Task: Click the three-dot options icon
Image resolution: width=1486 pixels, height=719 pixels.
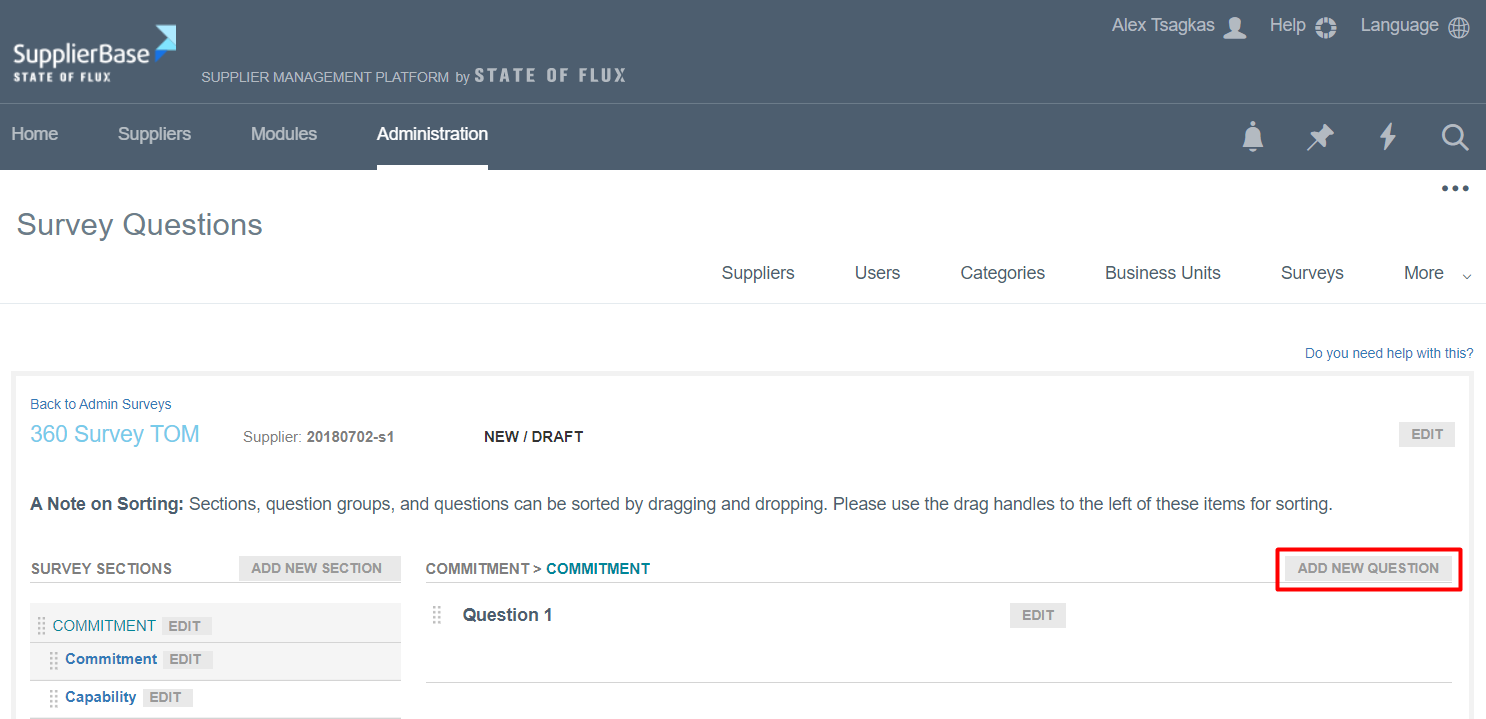Action: (x=1454, y=188)
